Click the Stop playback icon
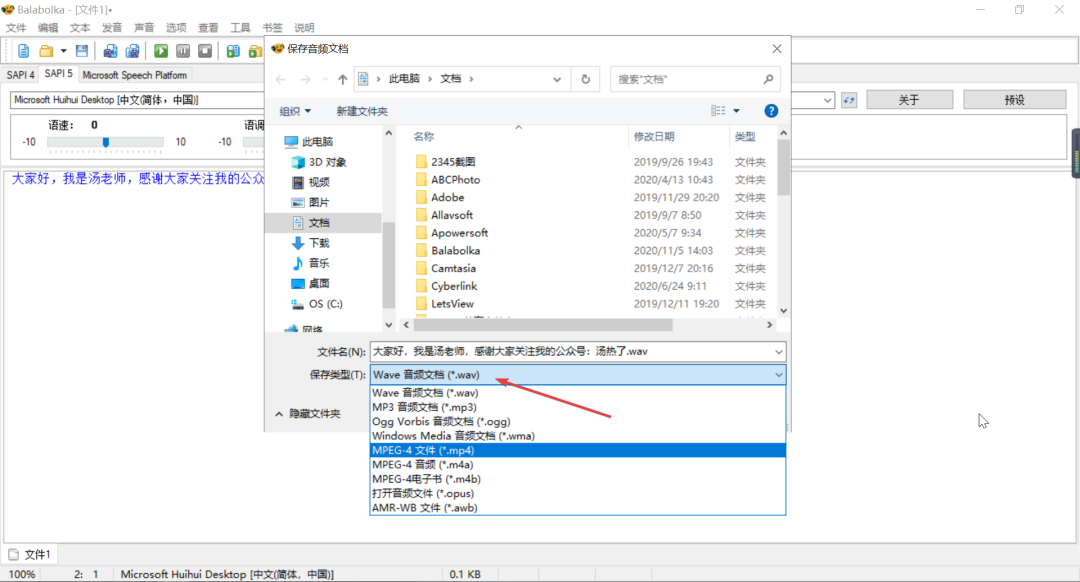The width and height of the screenshot is (1080, 582). point(205,49)
